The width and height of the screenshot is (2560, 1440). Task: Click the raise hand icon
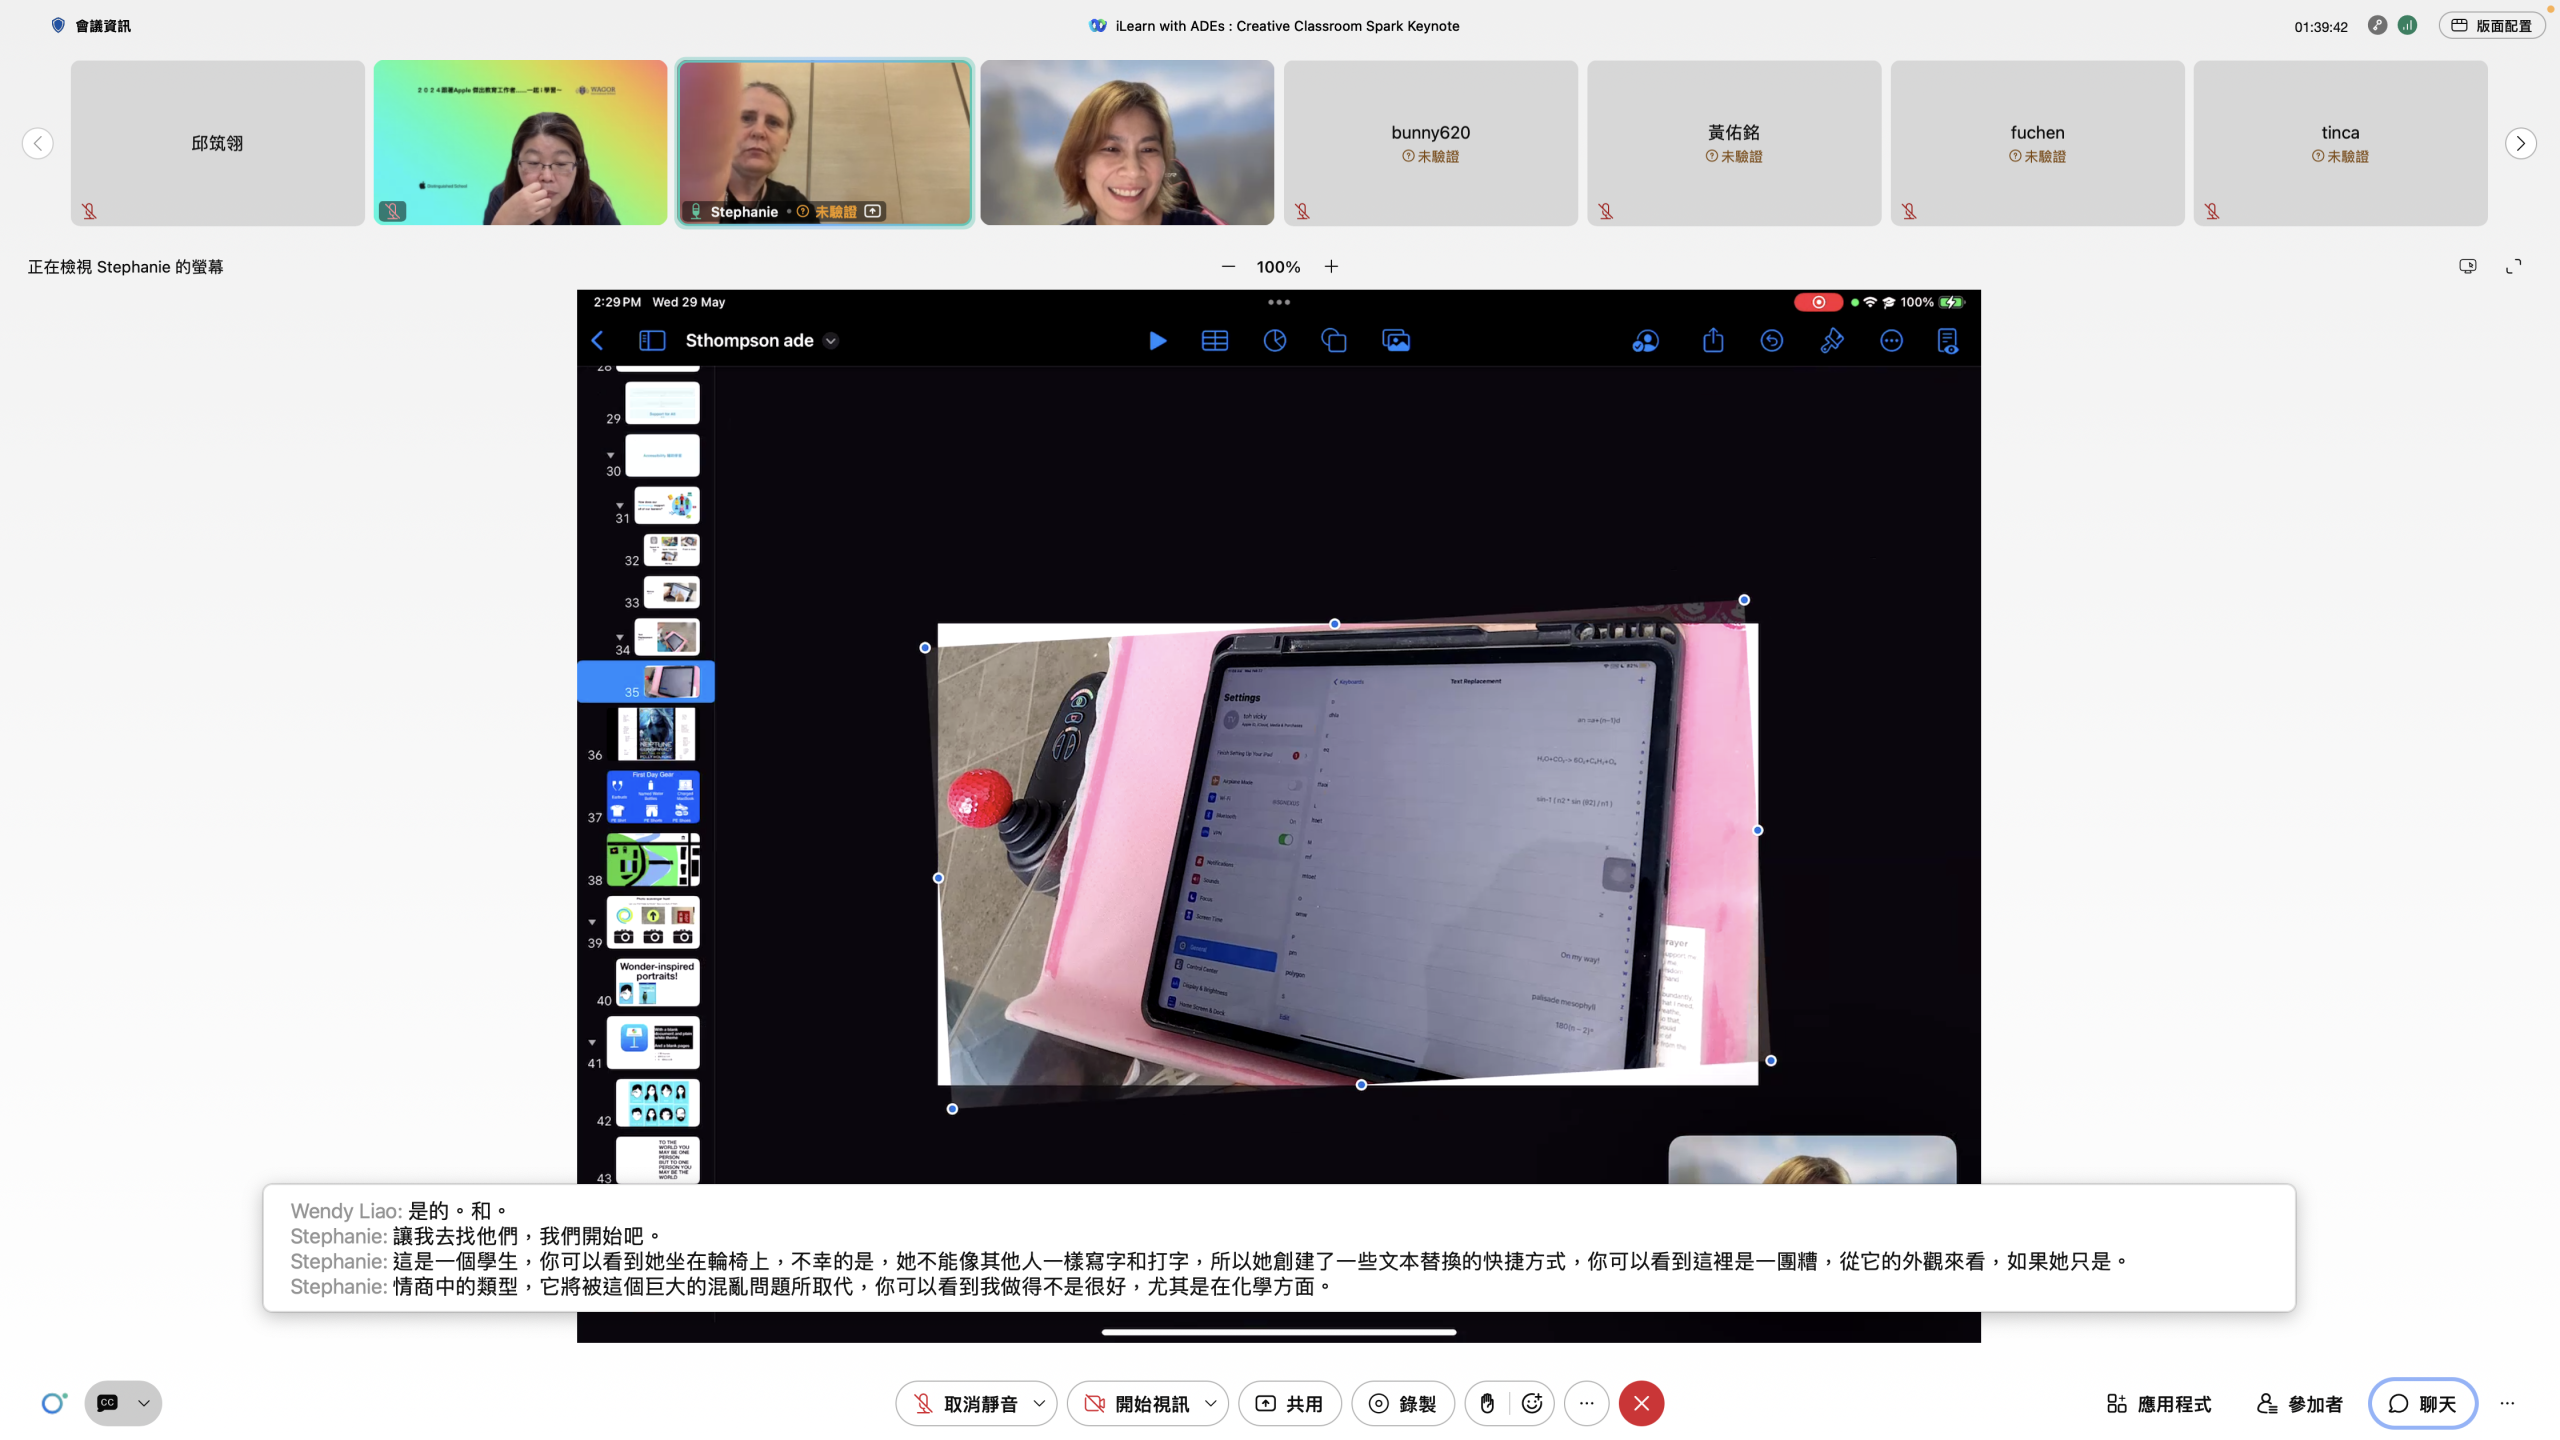click(1487, 1403)
